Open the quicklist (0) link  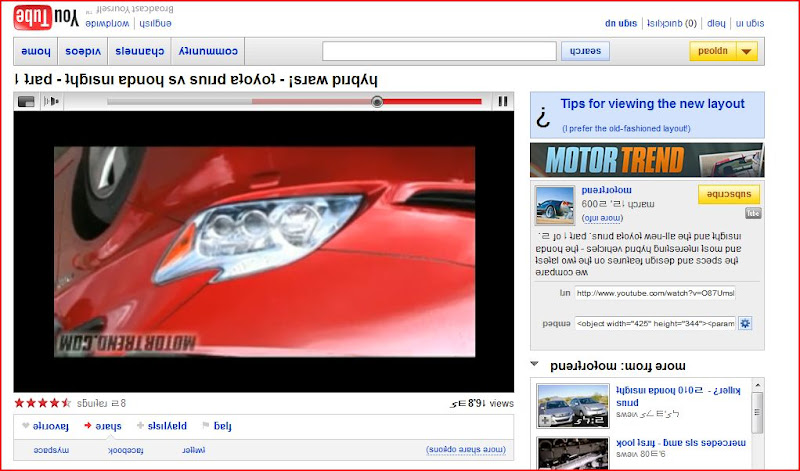[671, 23]
